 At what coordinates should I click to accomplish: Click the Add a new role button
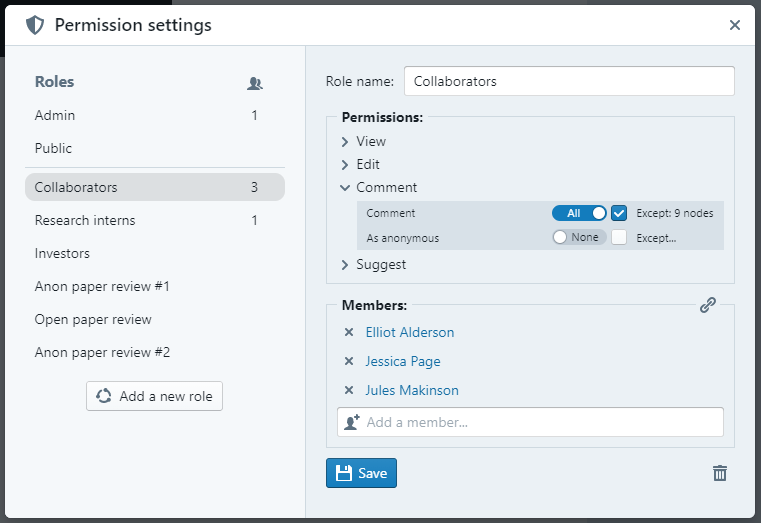[x=154, y=396]
